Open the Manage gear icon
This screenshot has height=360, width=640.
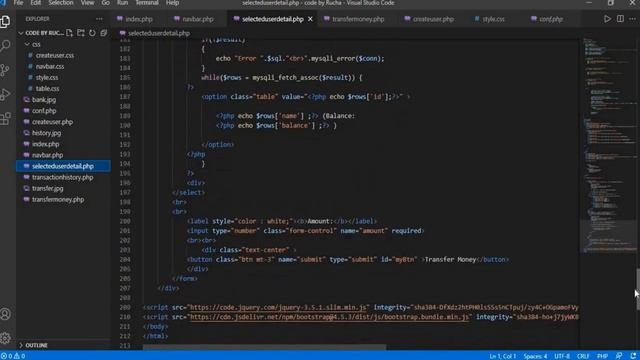pyautogui.click(x=5, y=338)
